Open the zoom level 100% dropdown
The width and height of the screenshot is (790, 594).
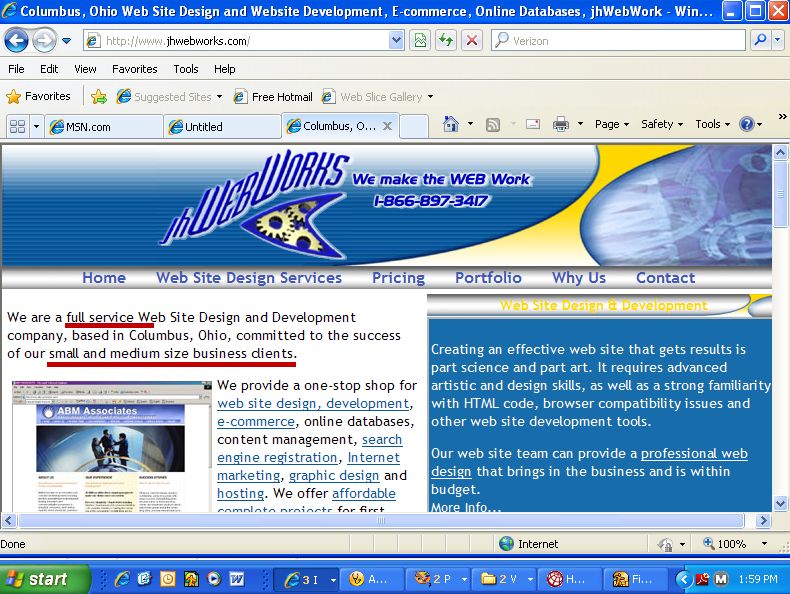tap(764, 544)
